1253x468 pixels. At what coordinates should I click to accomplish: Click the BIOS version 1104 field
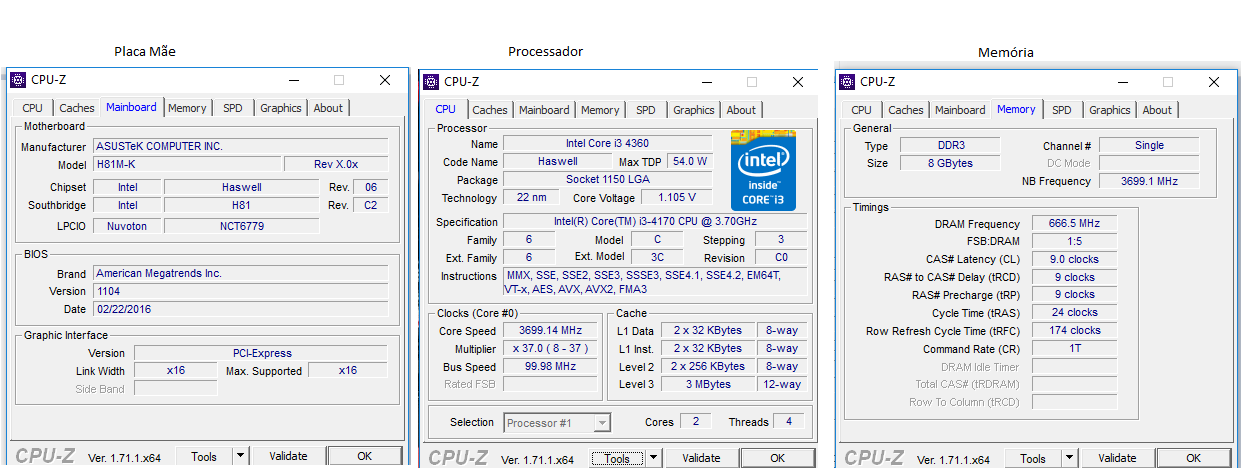tap(241, 291)
